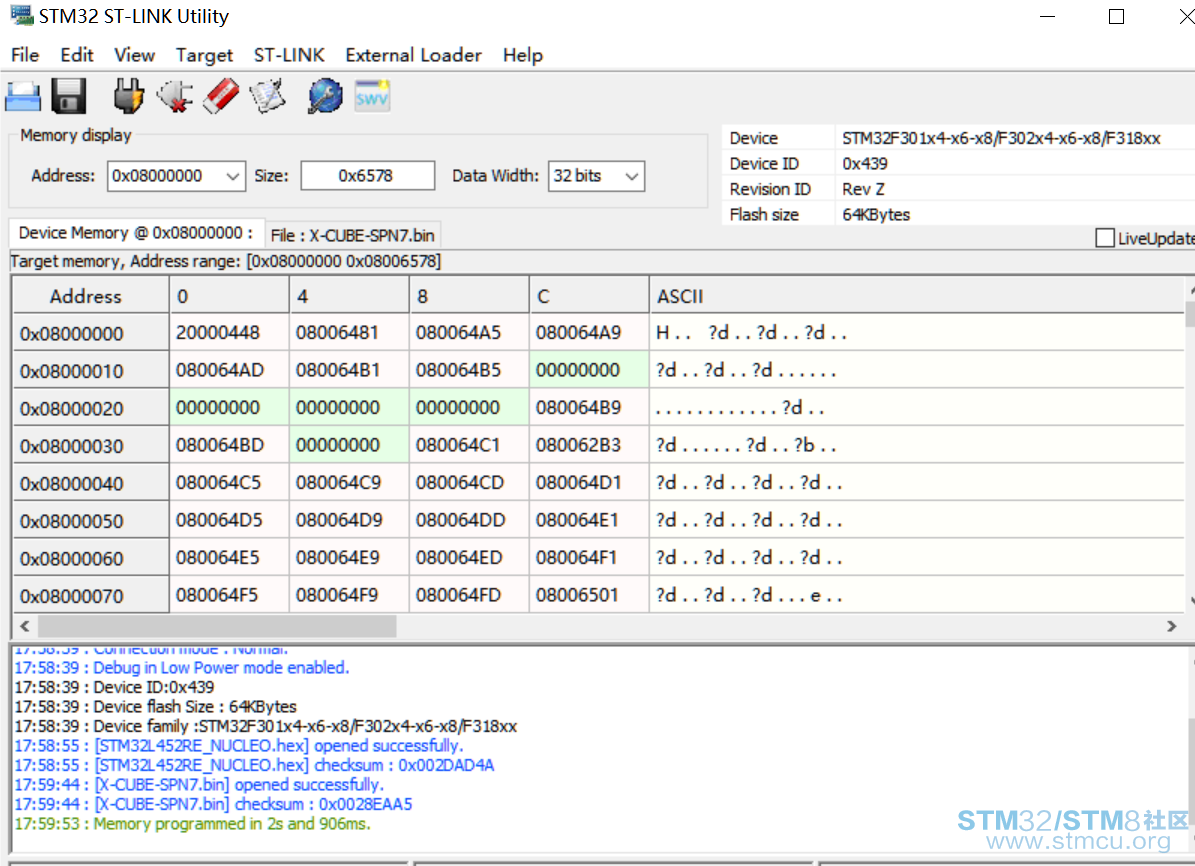The image size is (1195, 866).
Task: Connect to the target with plug icon
Action: point(129,97)
